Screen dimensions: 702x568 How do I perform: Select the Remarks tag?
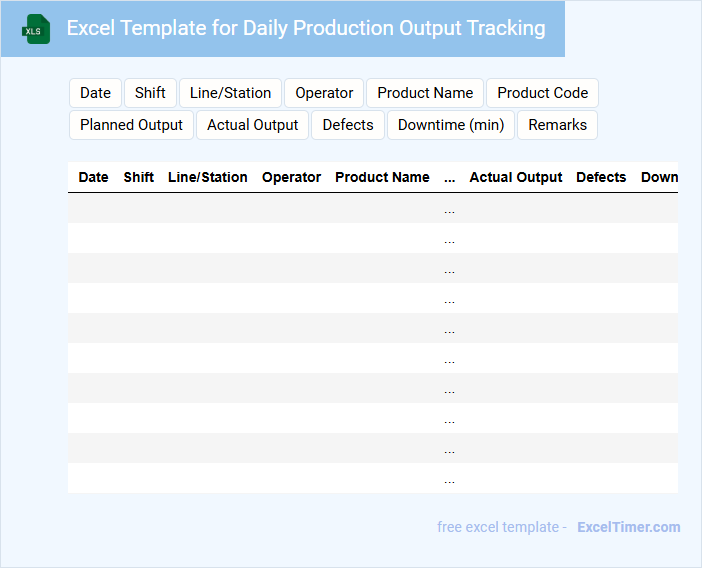[x=557, y=125]
